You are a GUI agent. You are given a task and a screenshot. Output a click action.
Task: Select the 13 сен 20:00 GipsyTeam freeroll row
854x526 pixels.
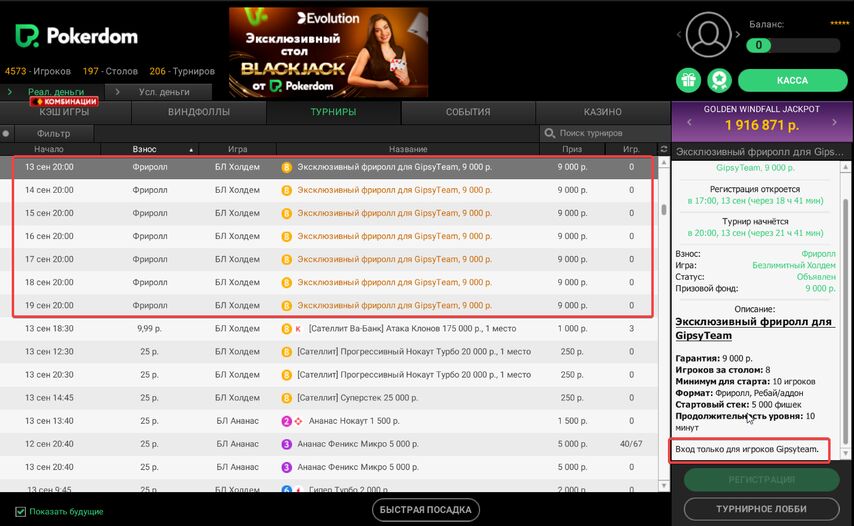coord(328,167)
